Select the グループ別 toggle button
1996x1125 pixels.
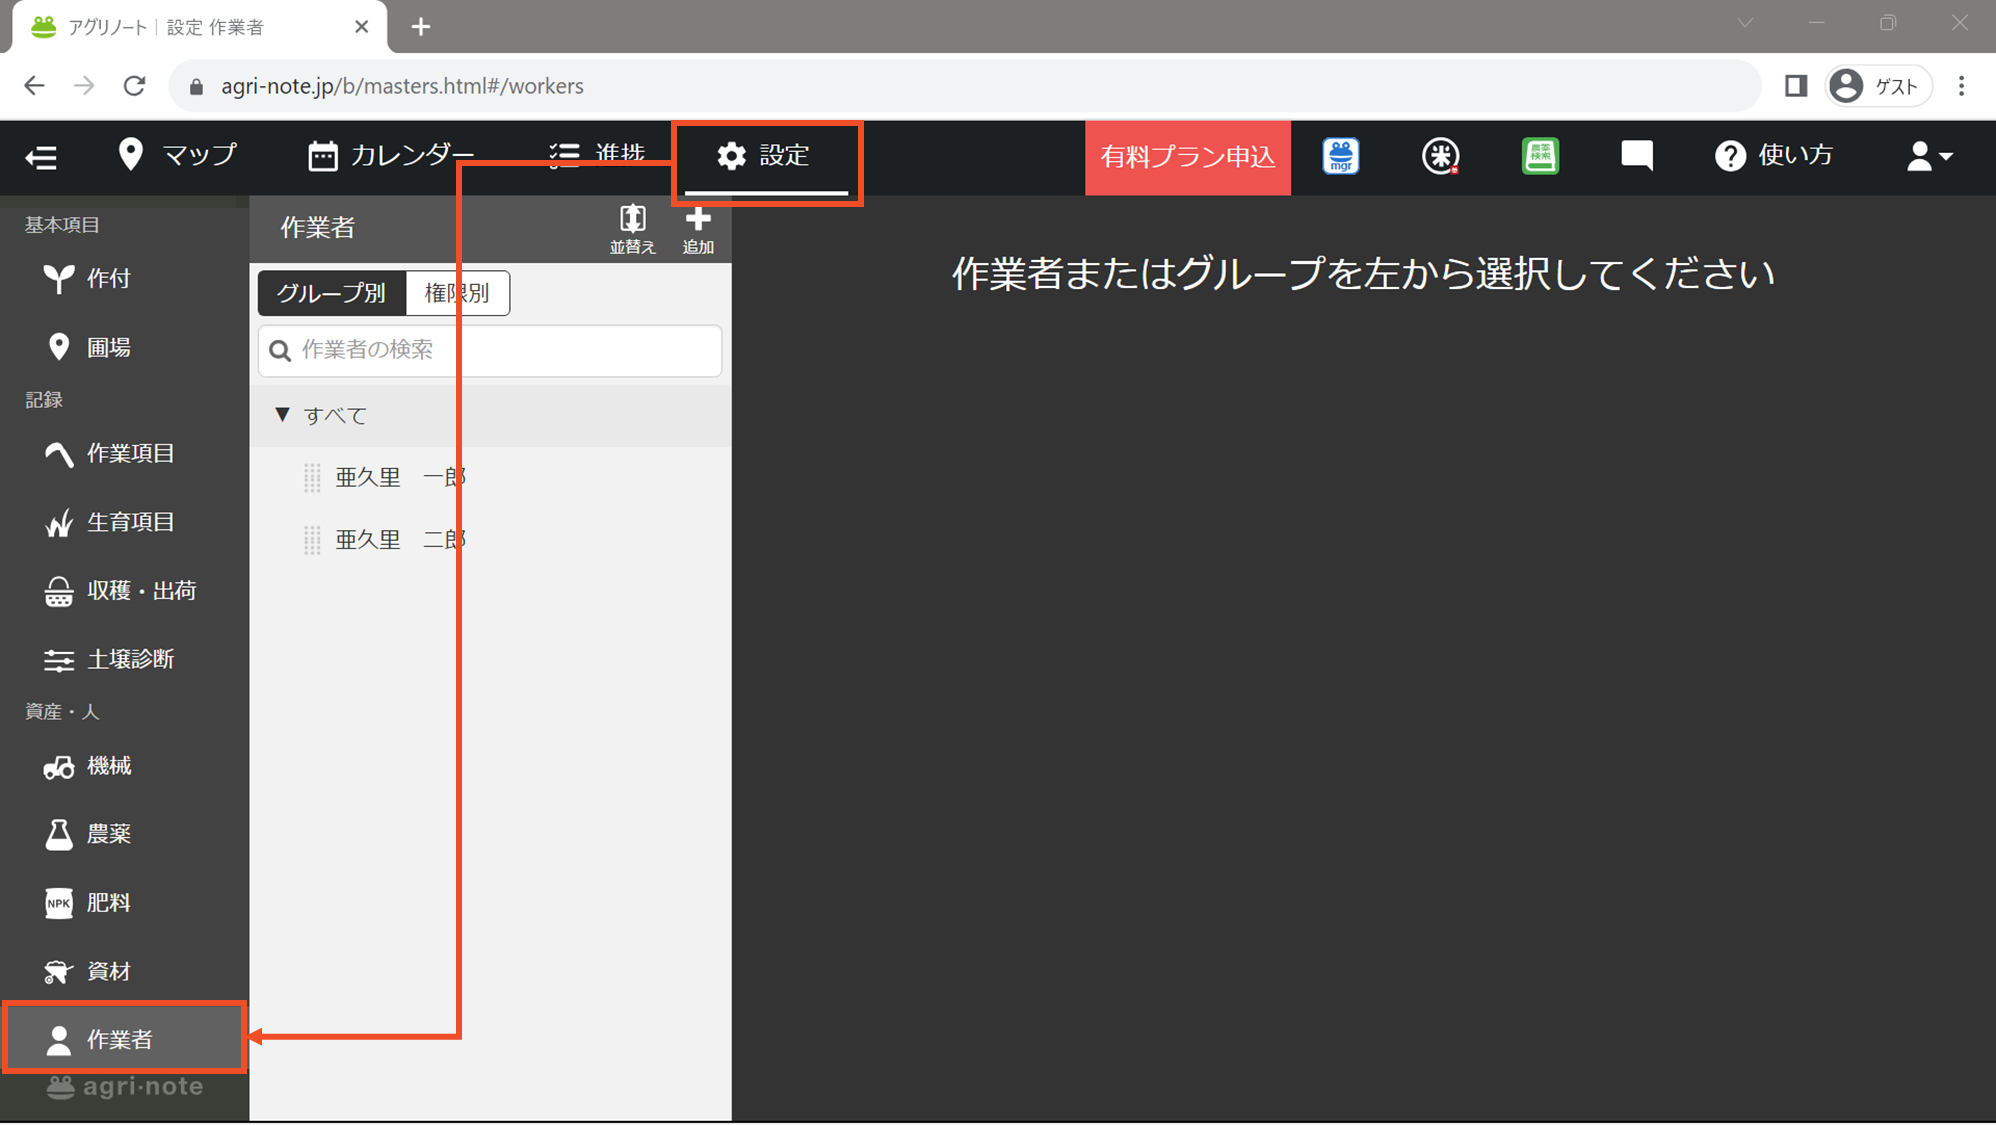point(331,293)
